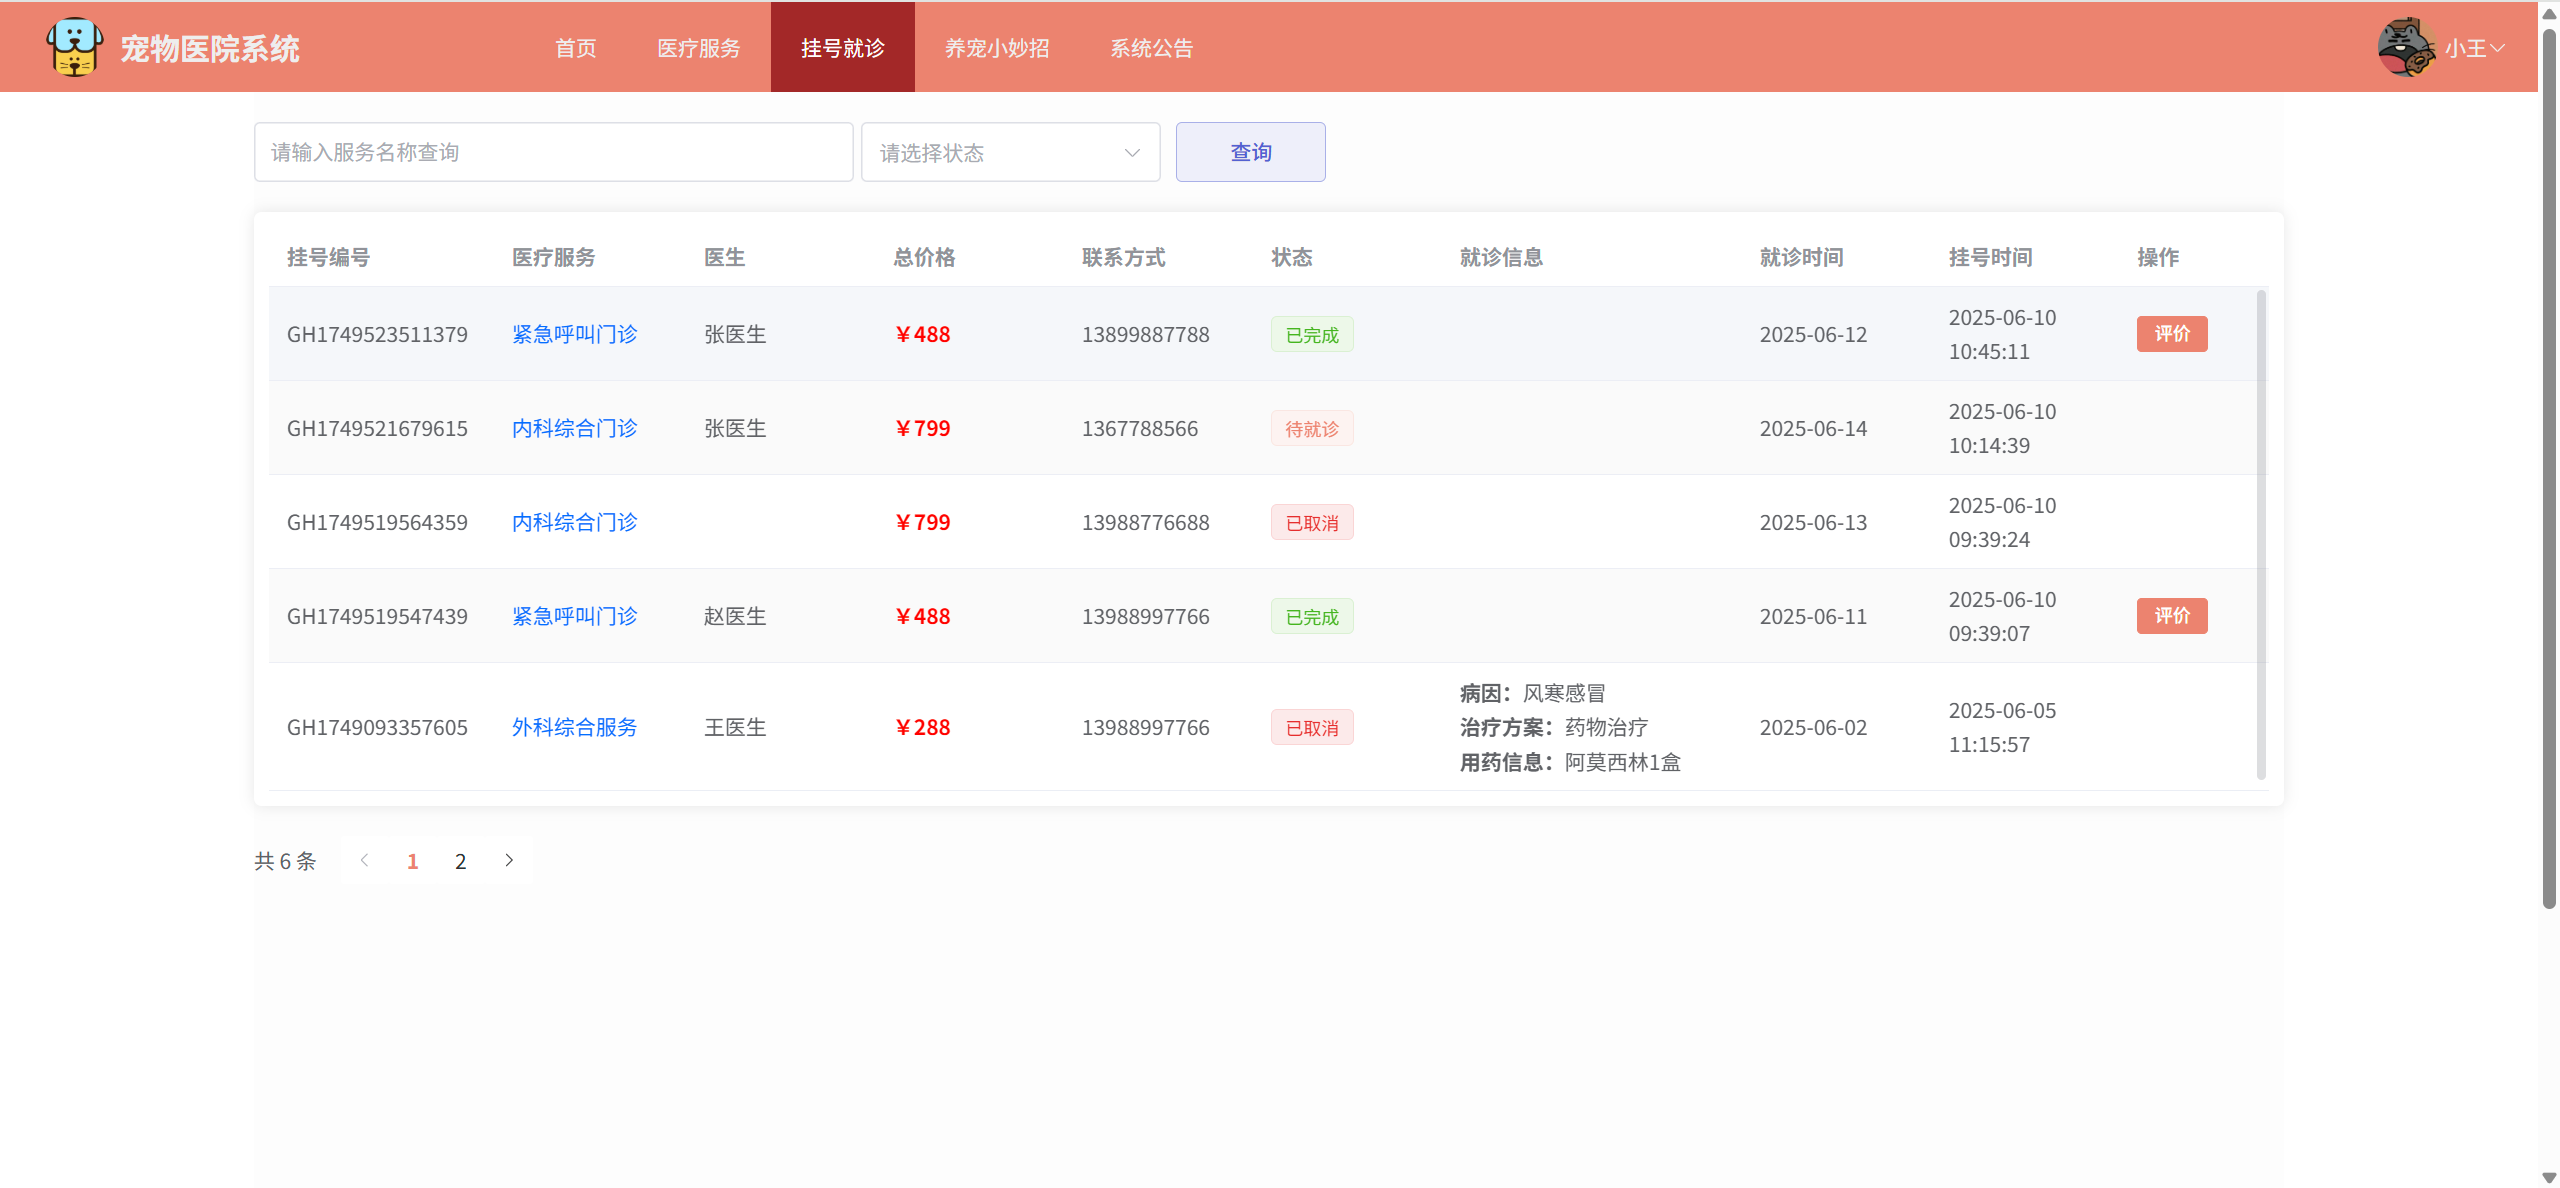Go to pagination page 2

[460, 861]
